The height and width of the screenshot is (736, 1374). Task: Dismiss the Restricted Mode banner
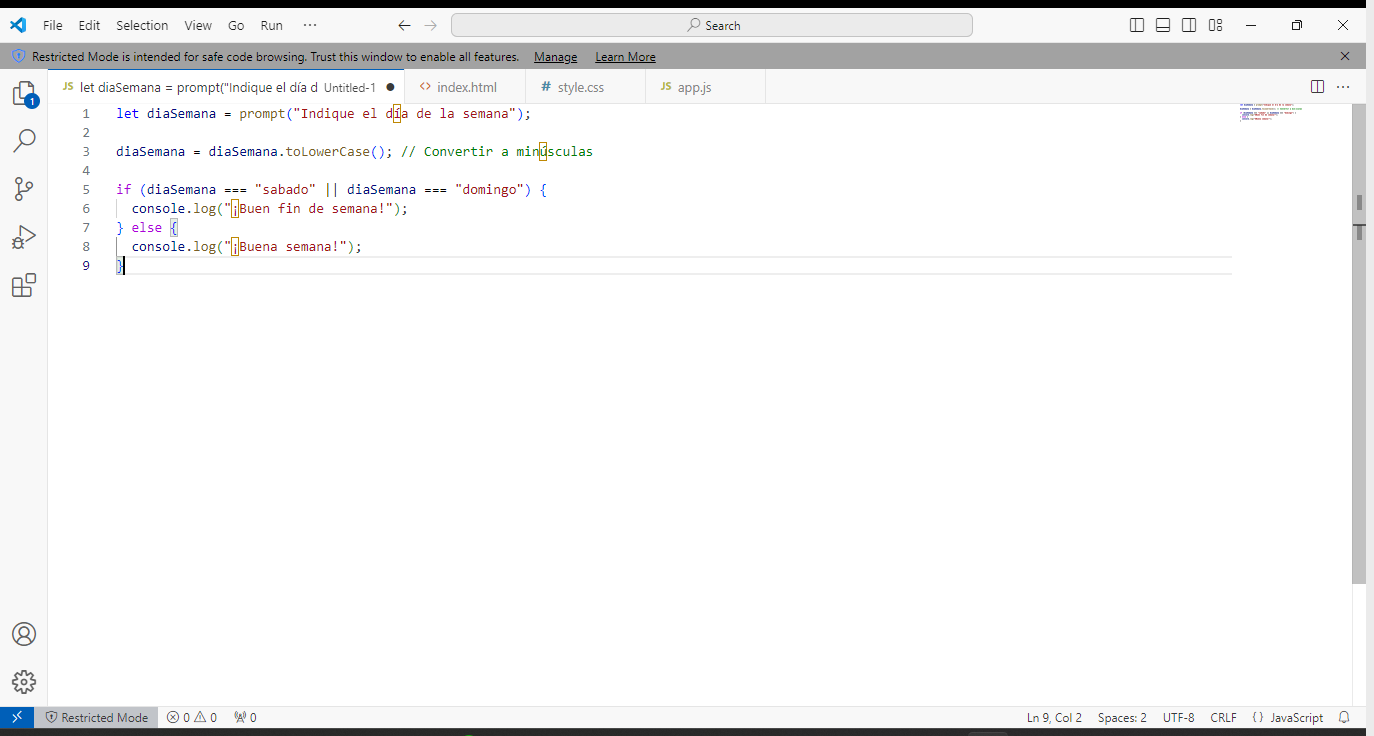click(1345, 56)
